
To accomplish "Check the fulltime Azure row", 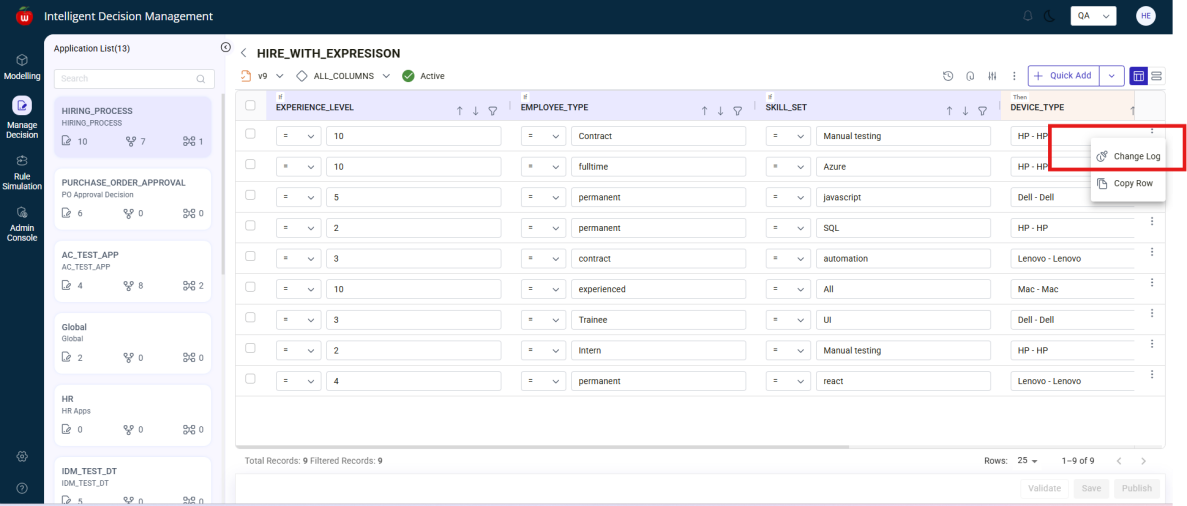I will click(x=251, y=164).
